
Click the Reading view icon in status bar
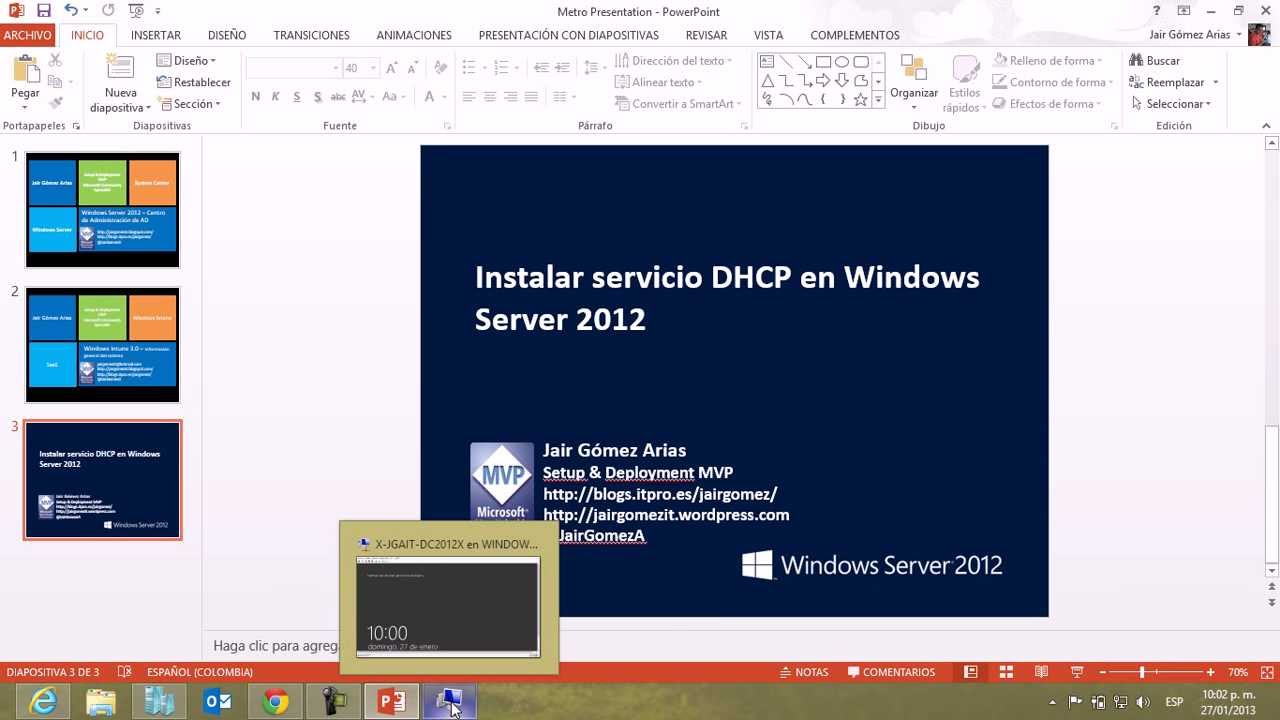(1041, 672)
